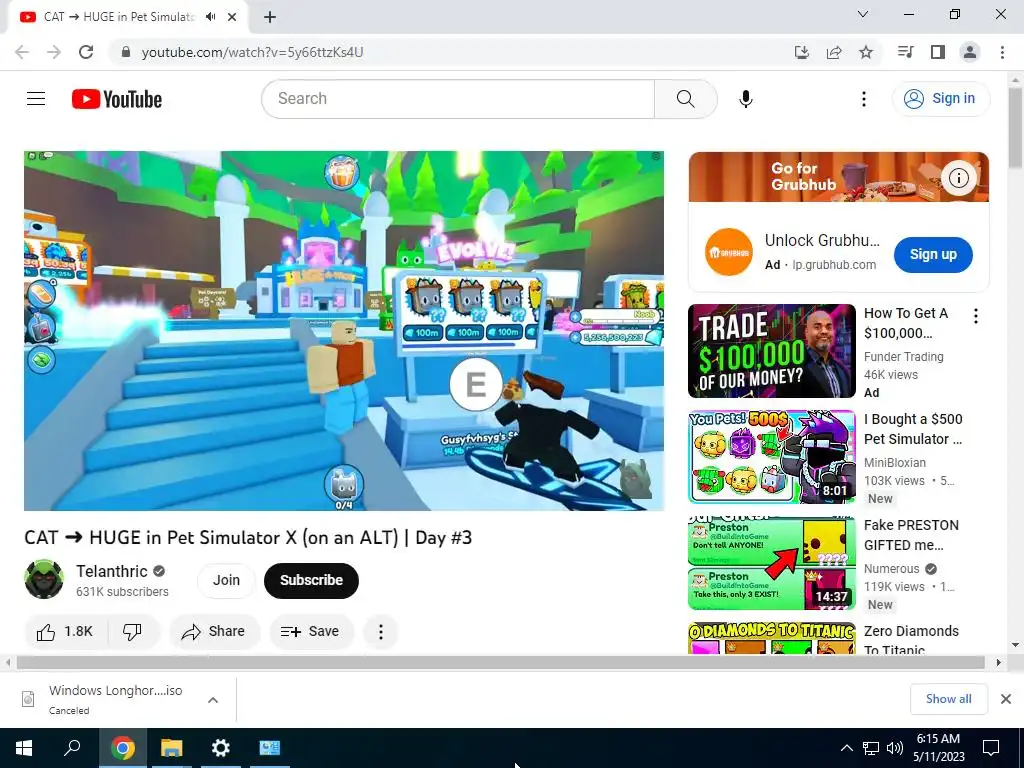Sign up on the Grubhub ad

click(933, 255)
